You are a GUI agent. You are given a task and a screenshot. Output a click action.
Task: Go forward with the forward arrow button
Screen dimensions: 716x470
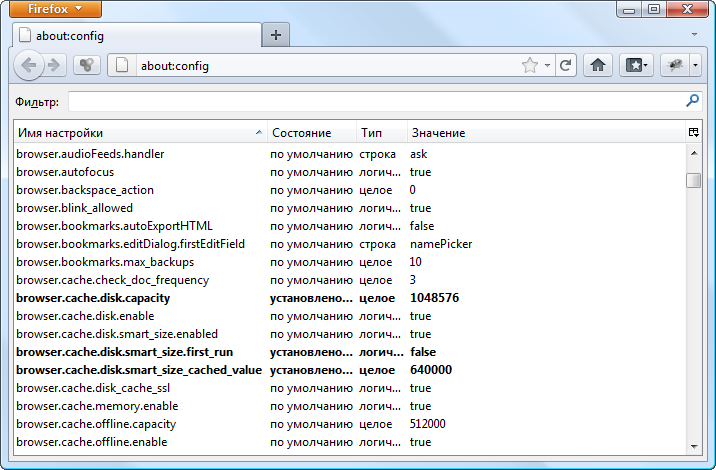[54, 65]
